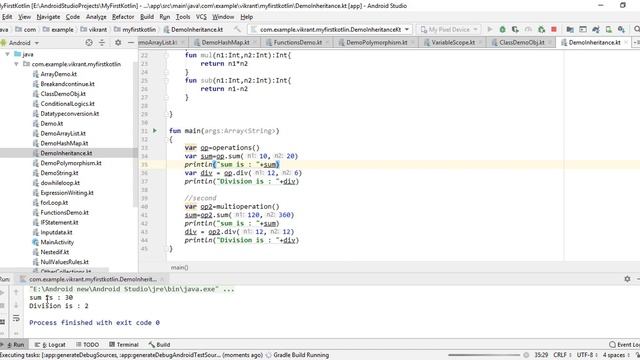Switch to DemoHashMap.kt editor tab
Screen dimensions: 640x360
(225, 42)
